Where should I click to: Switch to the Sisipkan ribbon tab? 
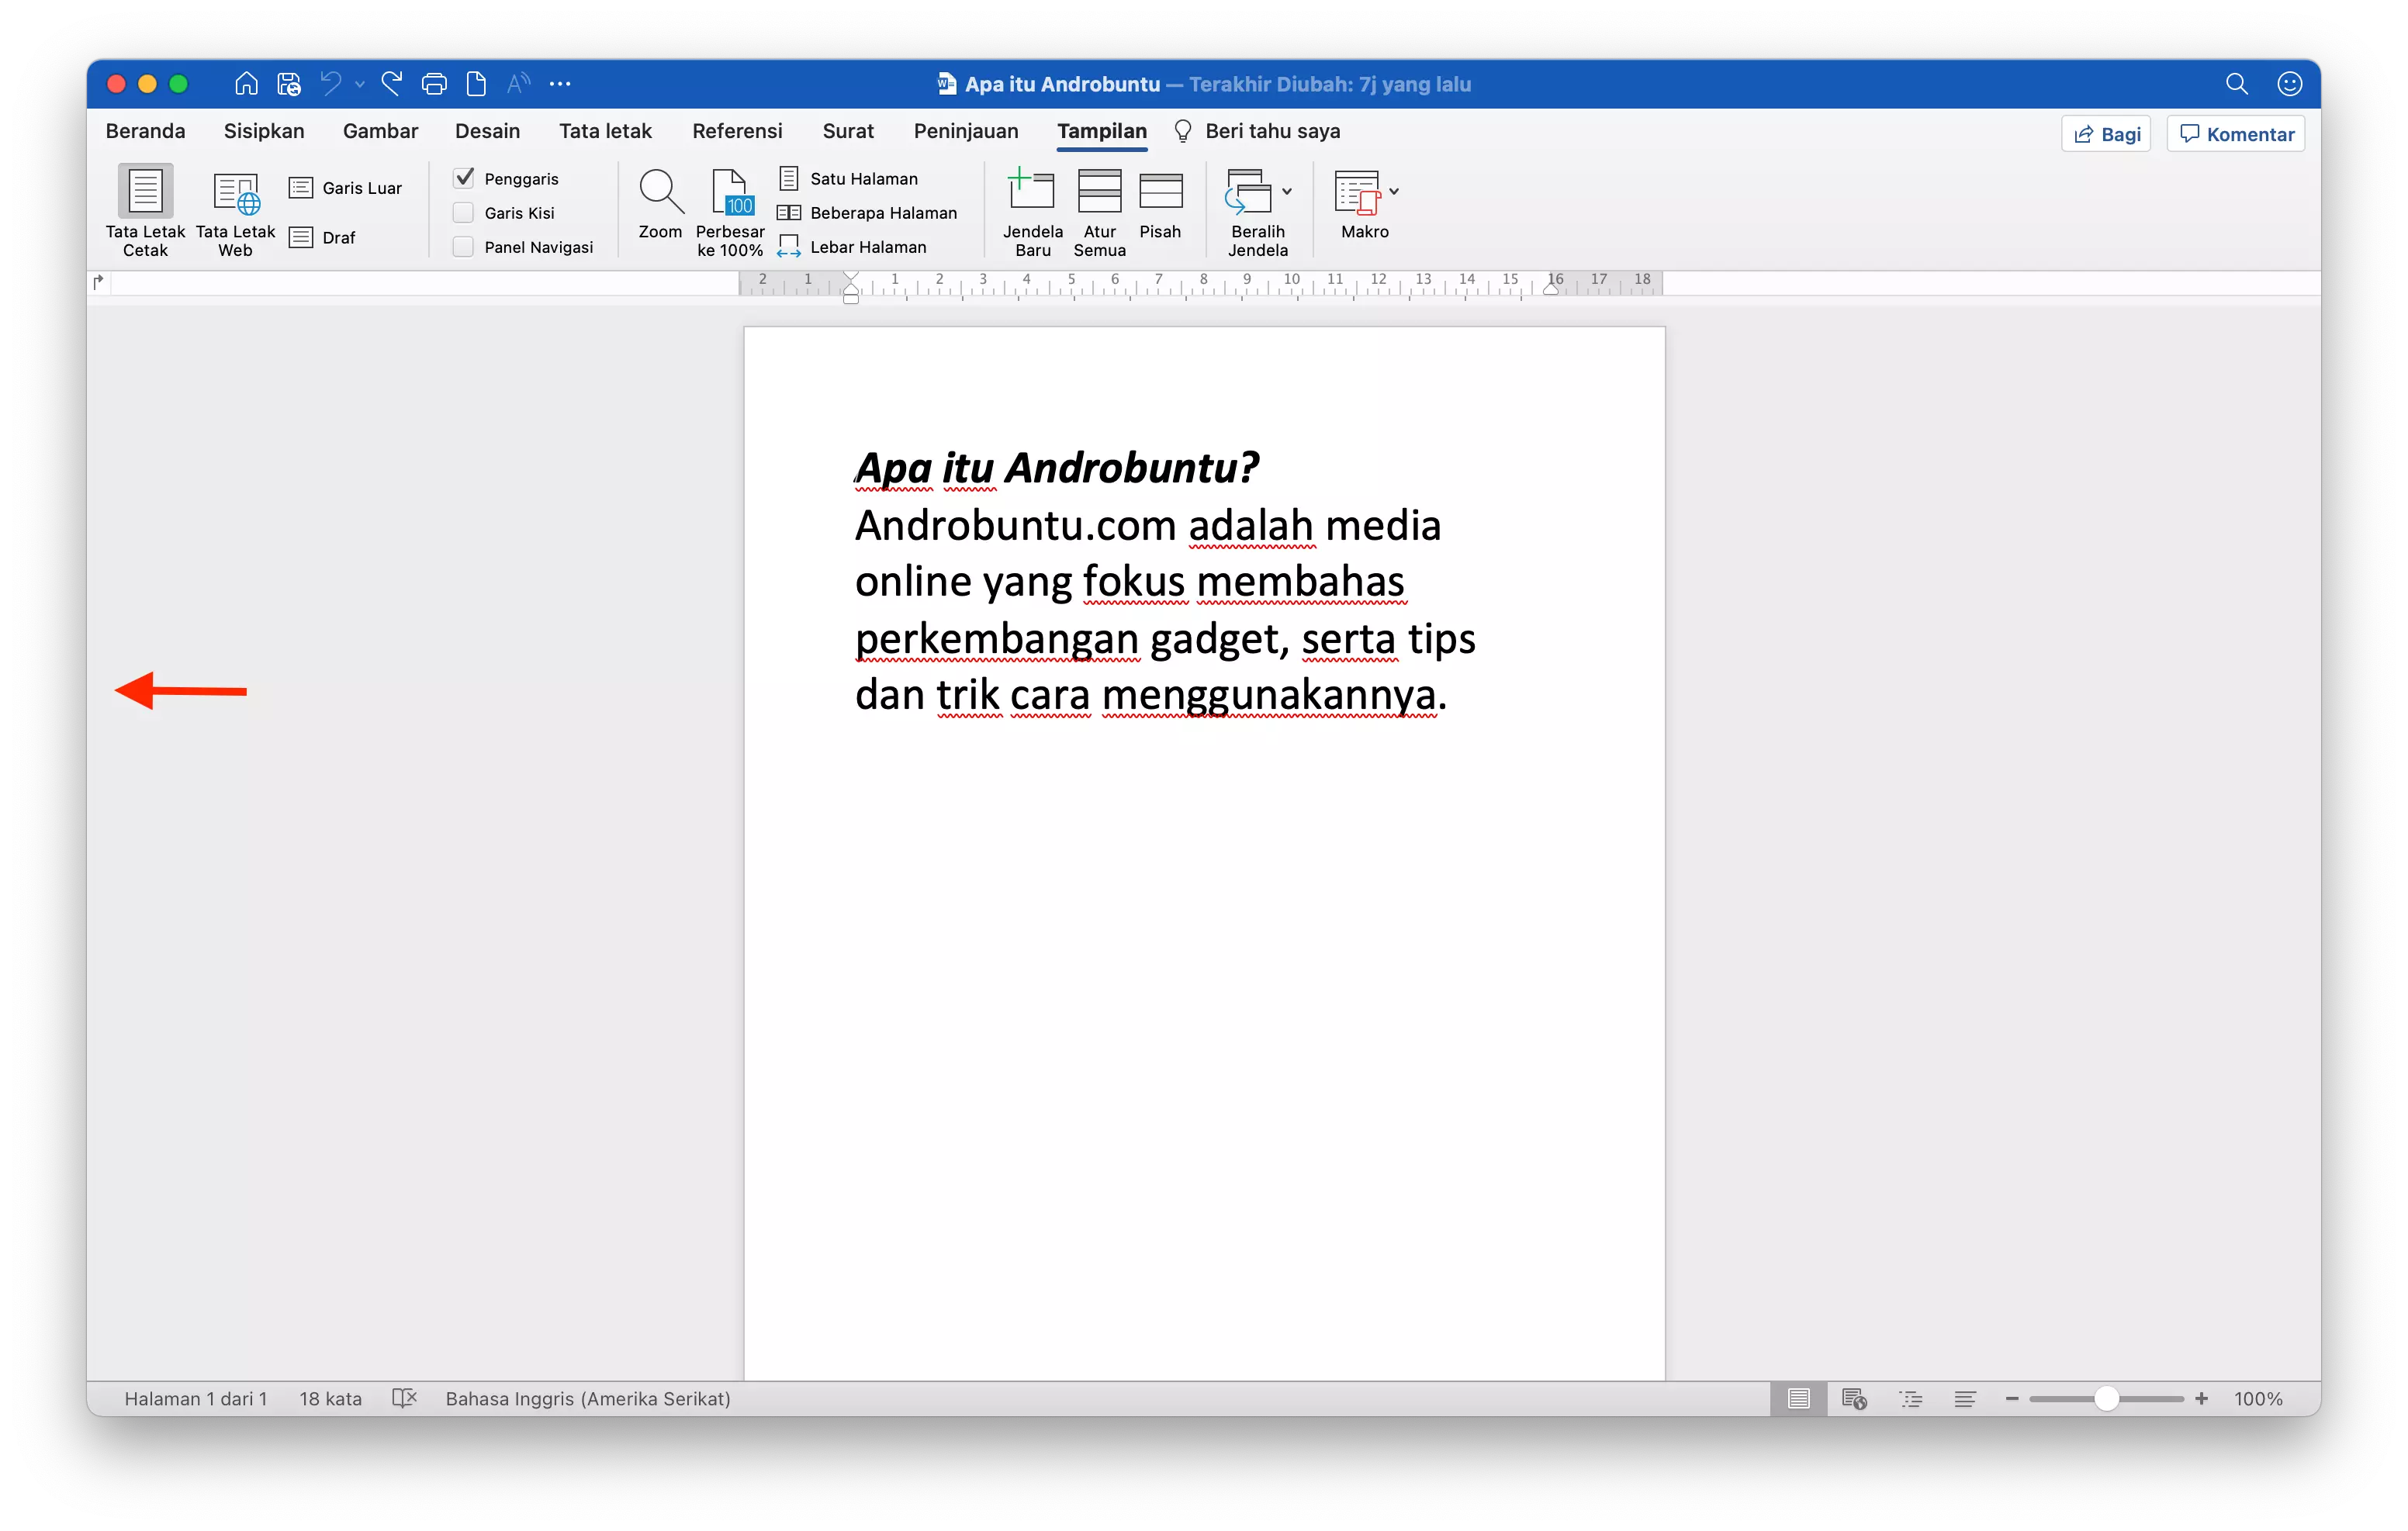pos(263,131)
